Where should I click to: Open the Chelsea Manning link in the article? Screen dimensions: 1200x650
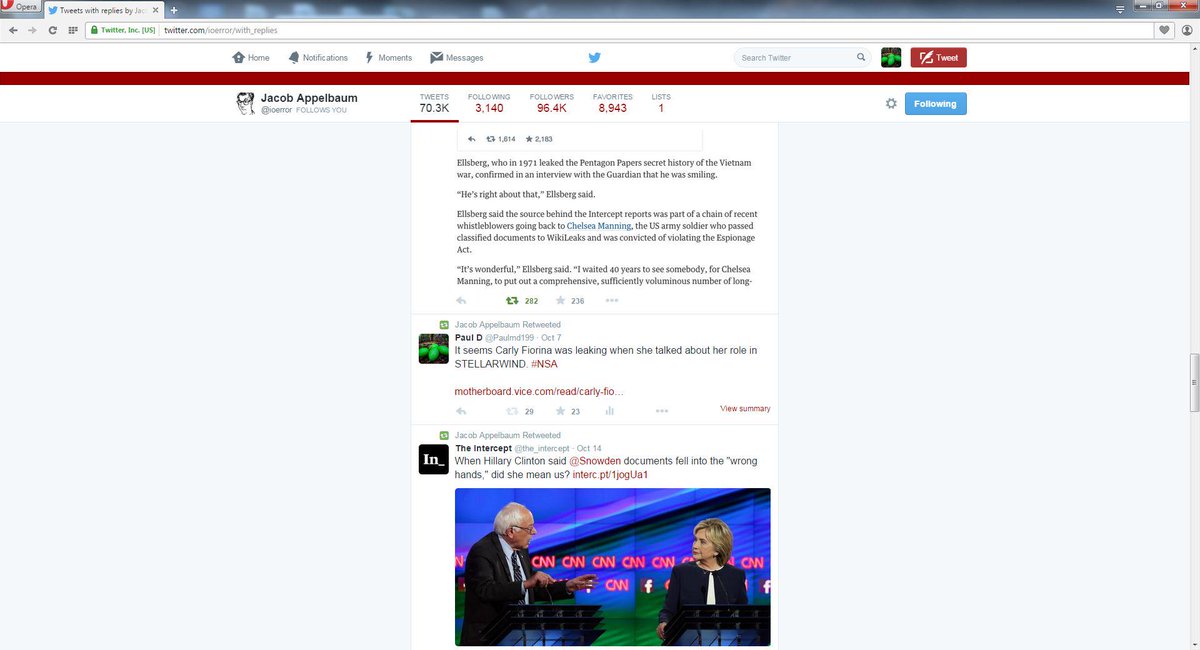(599, 226)
